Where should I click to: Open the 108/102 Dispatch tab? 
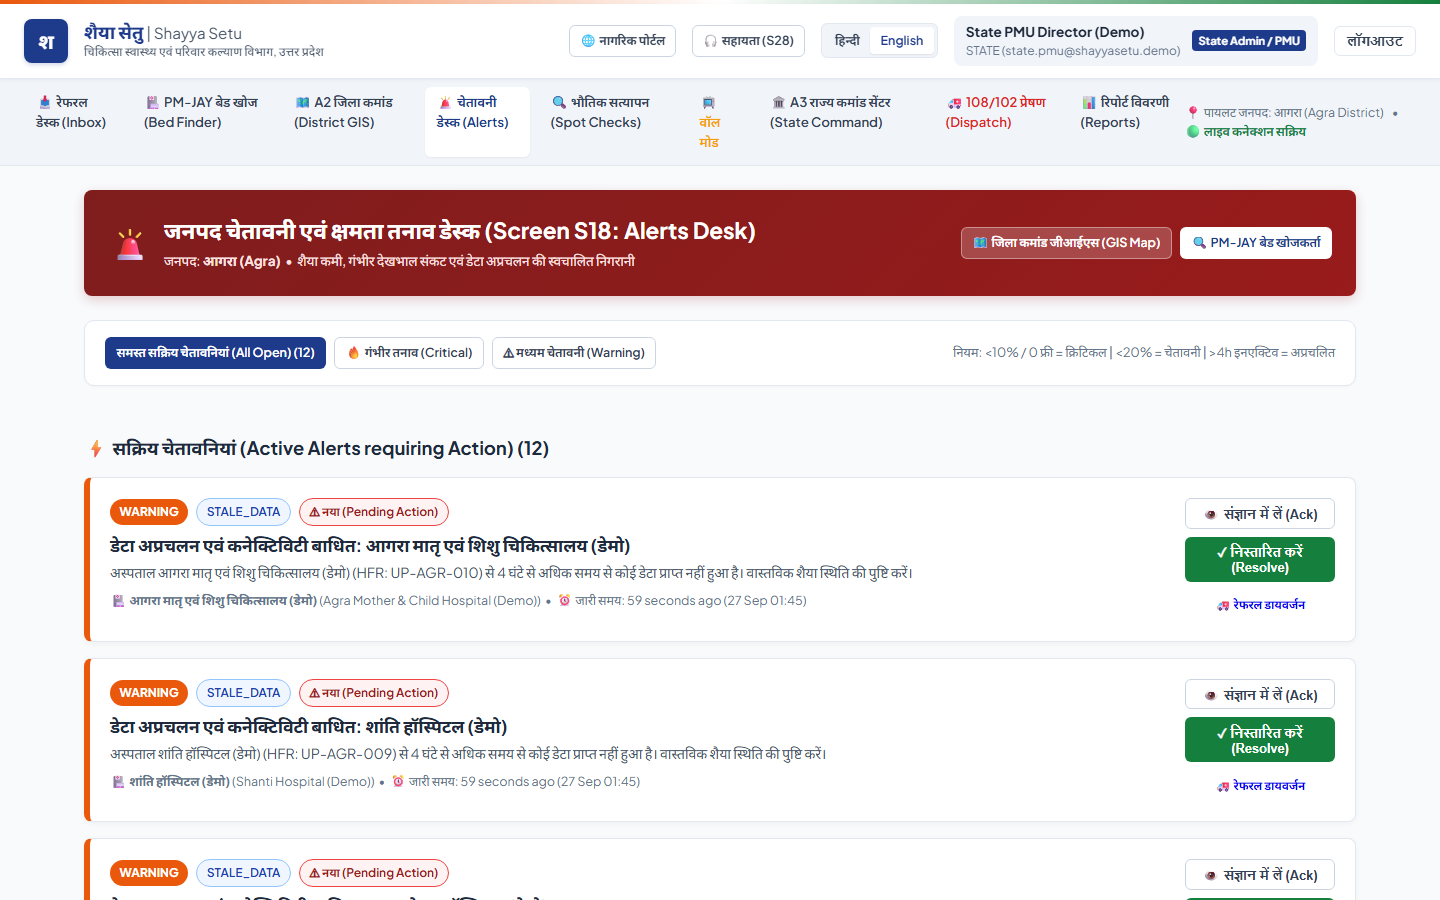point(996,112)
